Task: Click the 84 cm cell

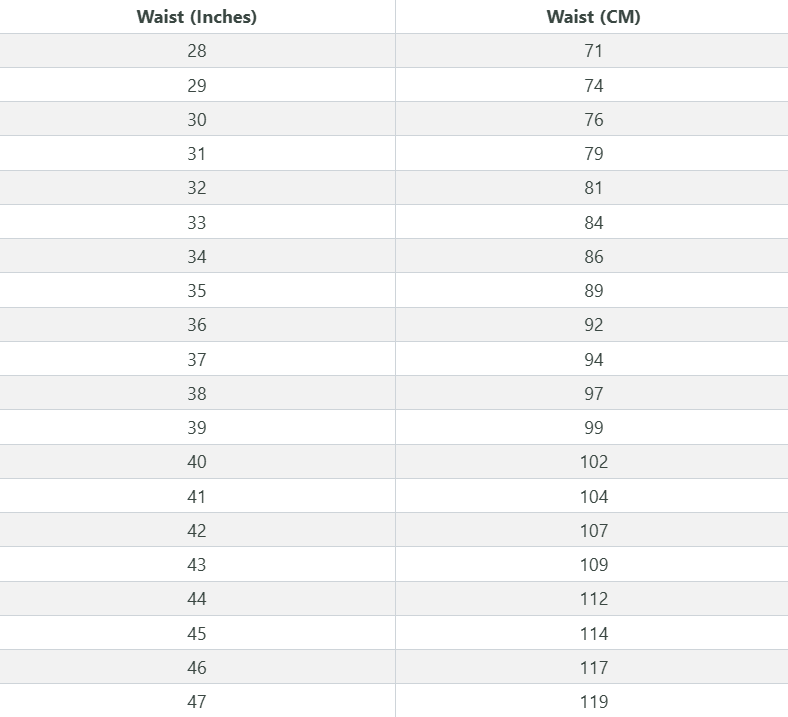Action: click(594, 222)
